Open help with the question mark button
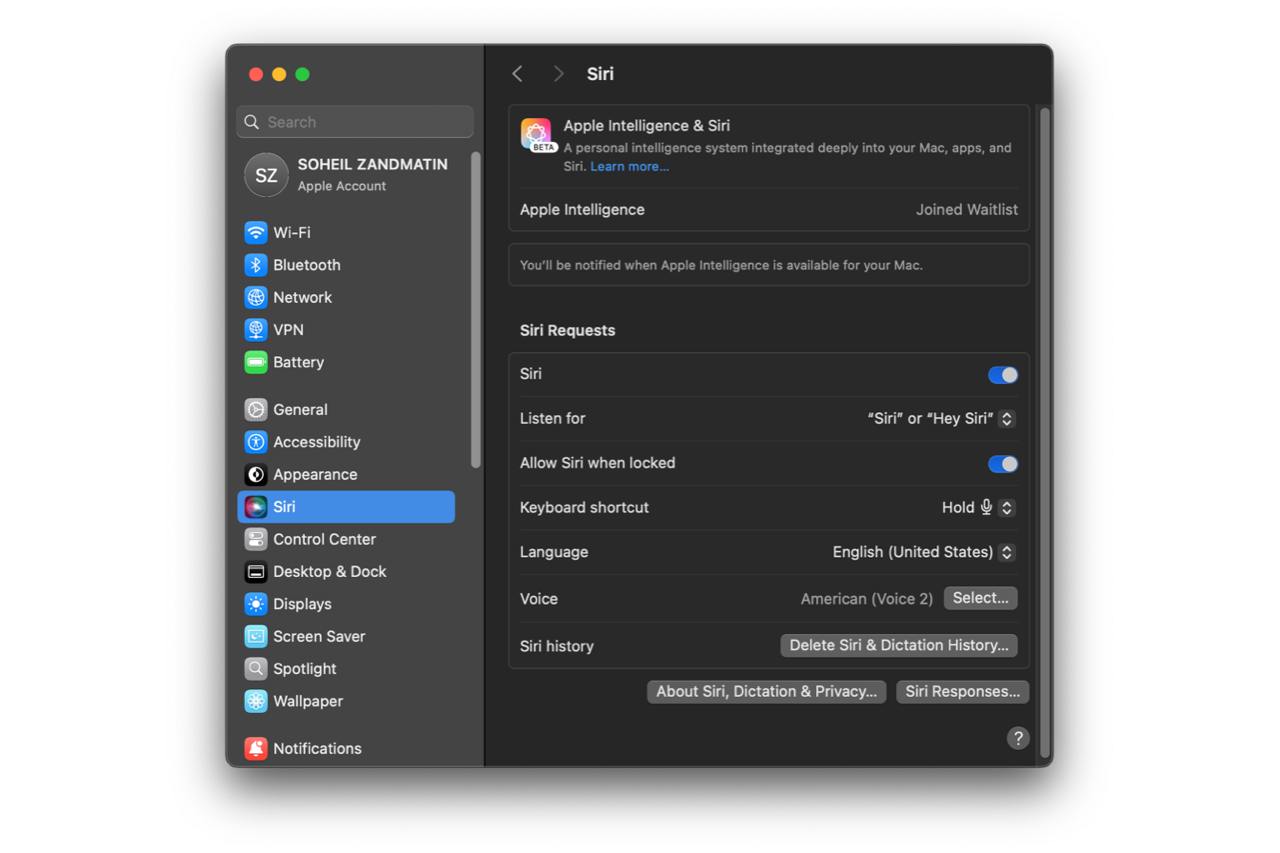Viewport: 1280px width, 853px height. point(1018,738)
